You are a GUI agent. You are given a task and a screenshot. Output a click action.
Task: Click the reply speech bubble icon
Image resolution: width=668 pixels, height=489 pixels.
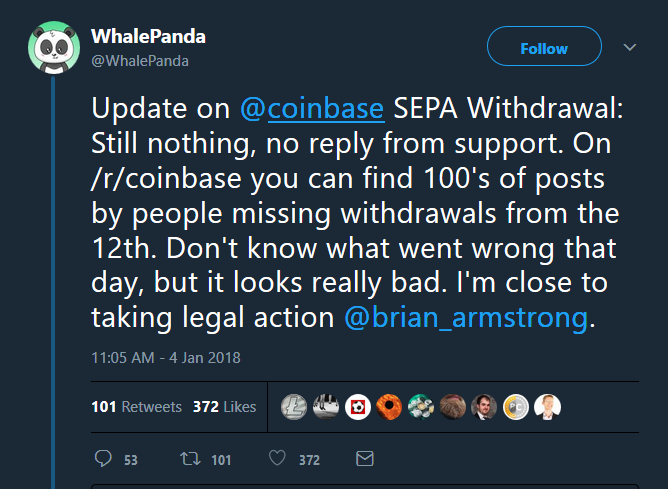(x=102, y=459)
